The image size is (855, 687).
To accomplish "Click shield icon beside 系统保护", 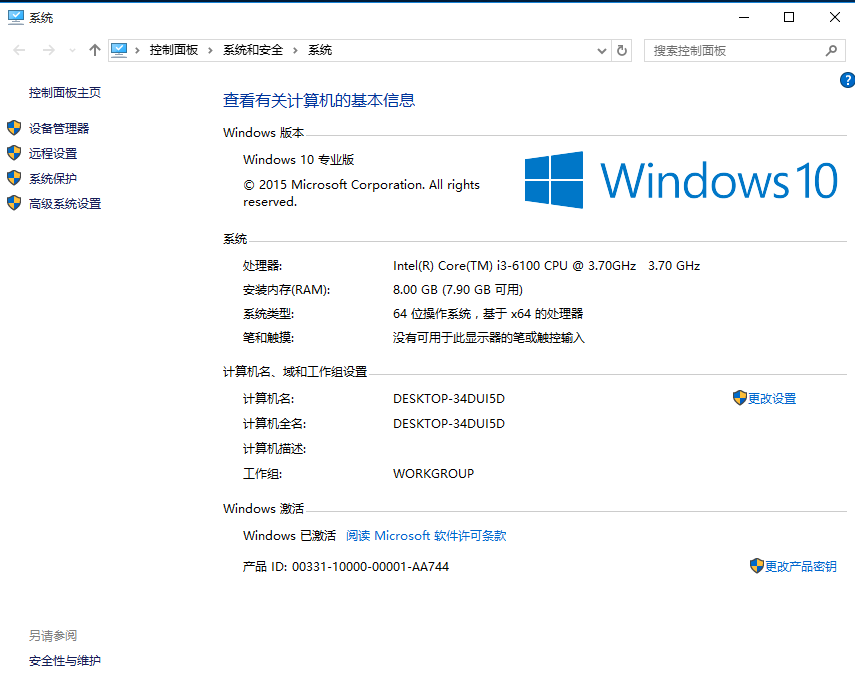I will (x=14, y=178).
